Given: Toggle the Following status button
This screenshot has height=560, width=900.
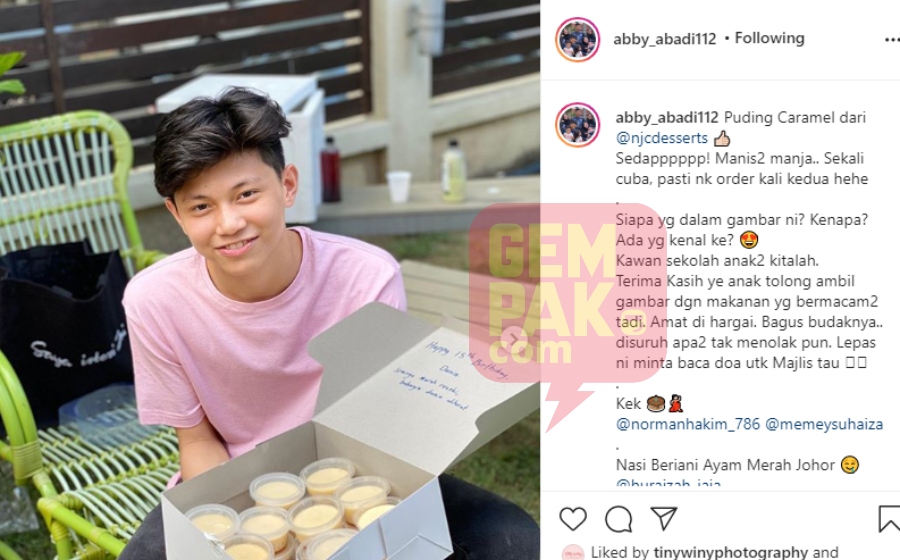Looking at the screenshot, I should pyautogui.click(x=769, y=38).
